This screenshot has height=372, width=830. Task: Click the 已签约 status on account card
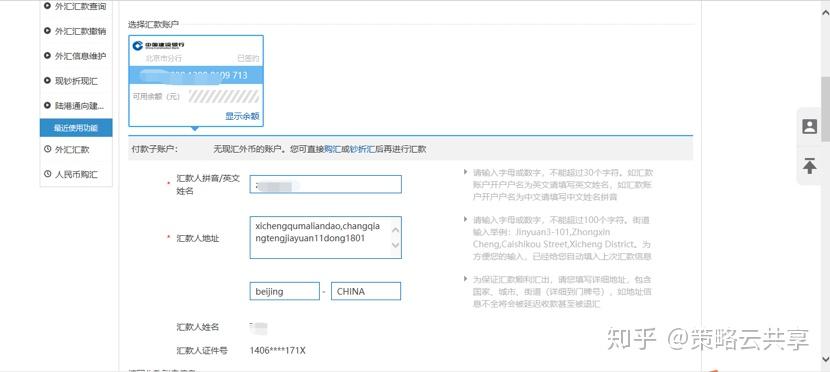click(248, 58)
